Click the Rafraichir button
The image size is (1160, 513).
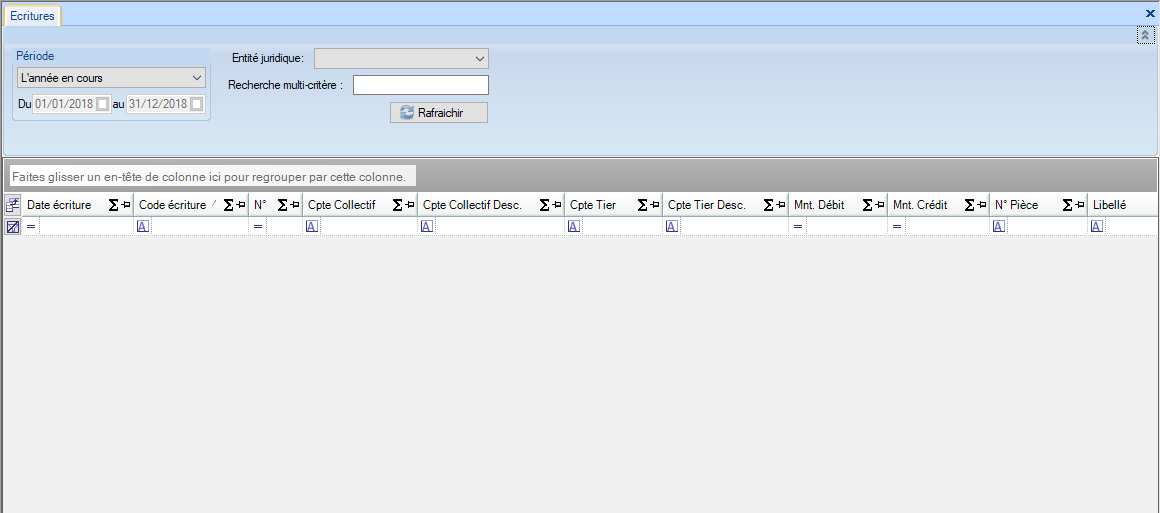point(438,112)
